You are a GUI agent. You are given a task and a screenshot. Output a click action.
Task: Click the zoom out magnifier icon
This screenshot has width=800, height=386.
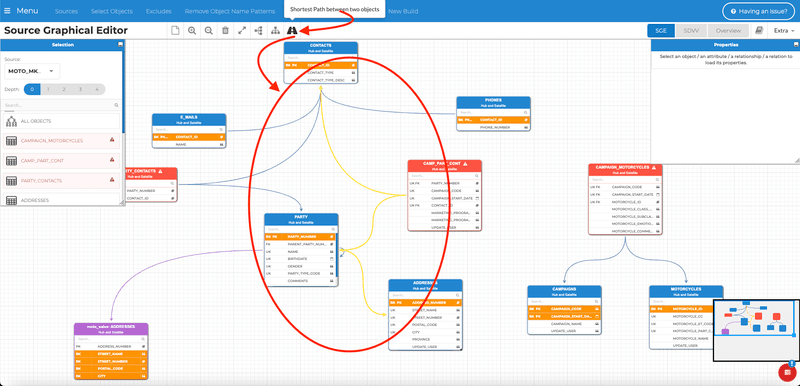pos(209,31)
